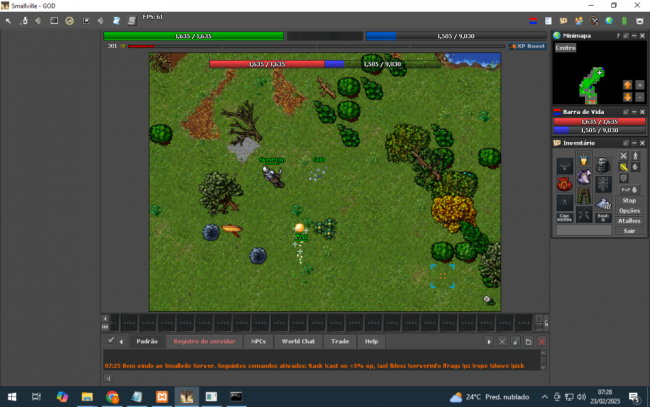The width and height of the screenshot is (650, 407).
Task: Open the Help chat tab
Action: [x=371, y=342]
